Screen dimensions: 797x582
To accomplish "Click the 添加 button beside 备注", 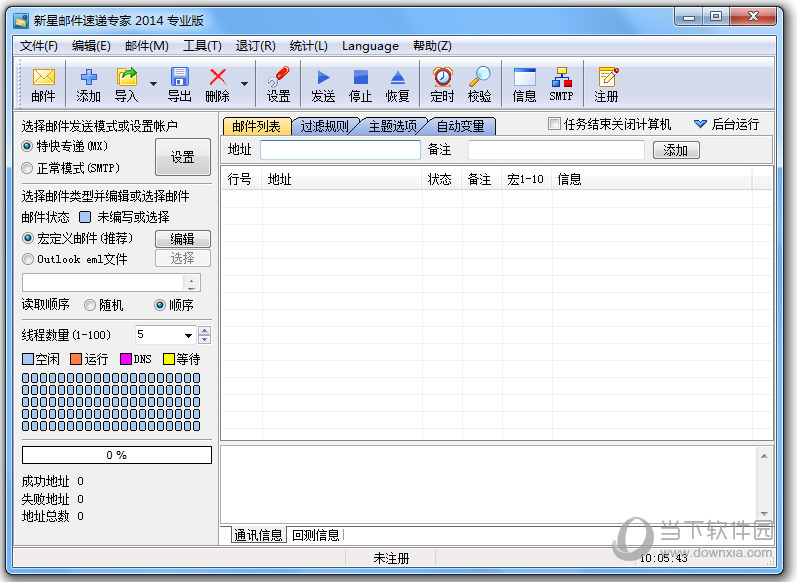I will (x=676, y=150).
